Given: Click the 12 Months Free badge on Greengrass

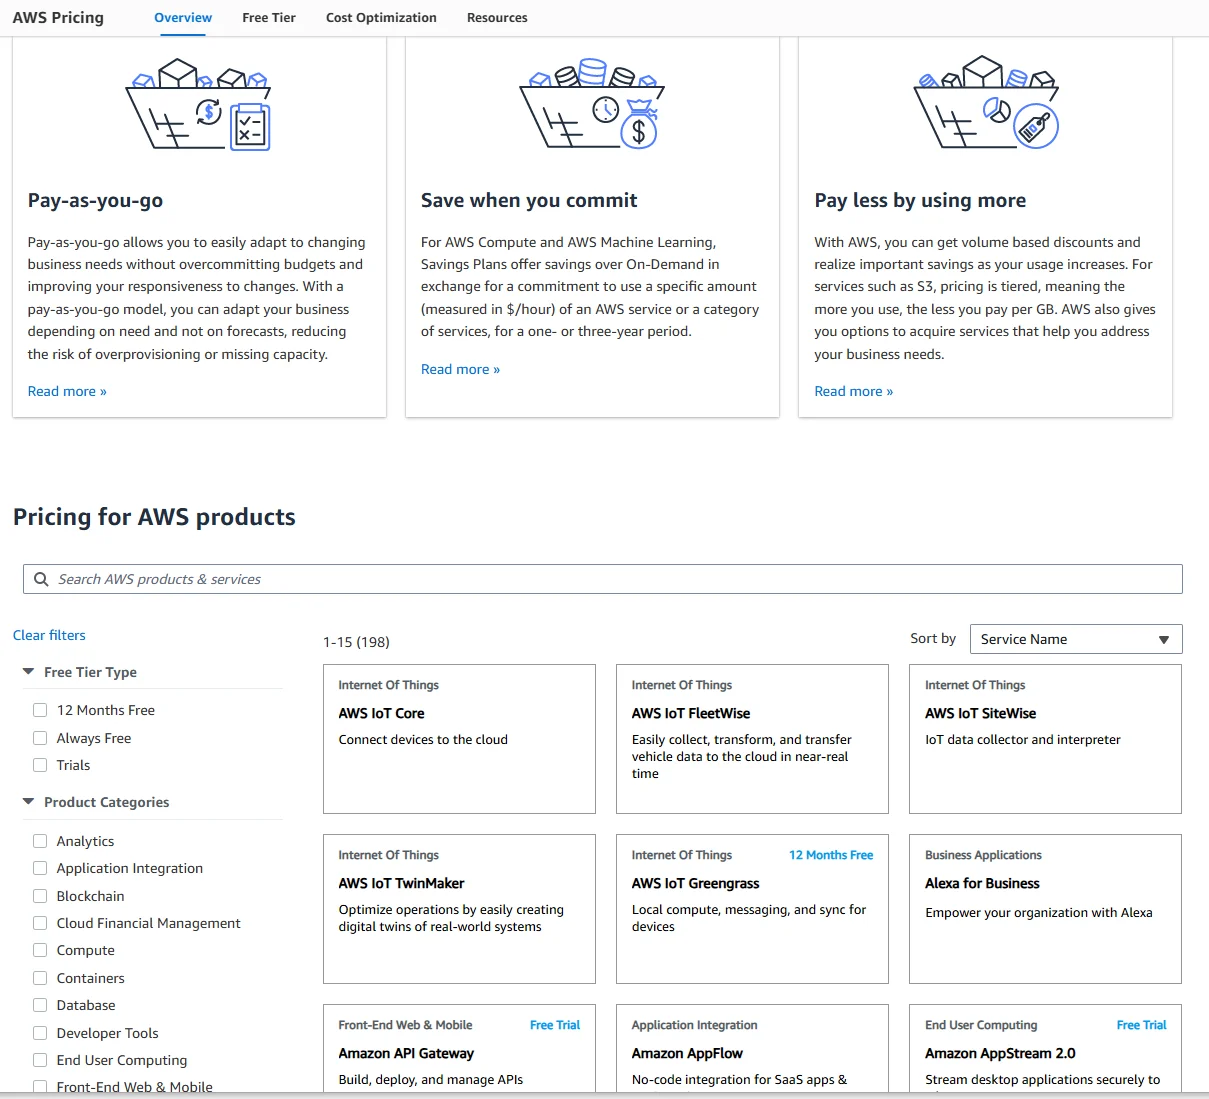Looking at the screenshot, I should [831, 855].
